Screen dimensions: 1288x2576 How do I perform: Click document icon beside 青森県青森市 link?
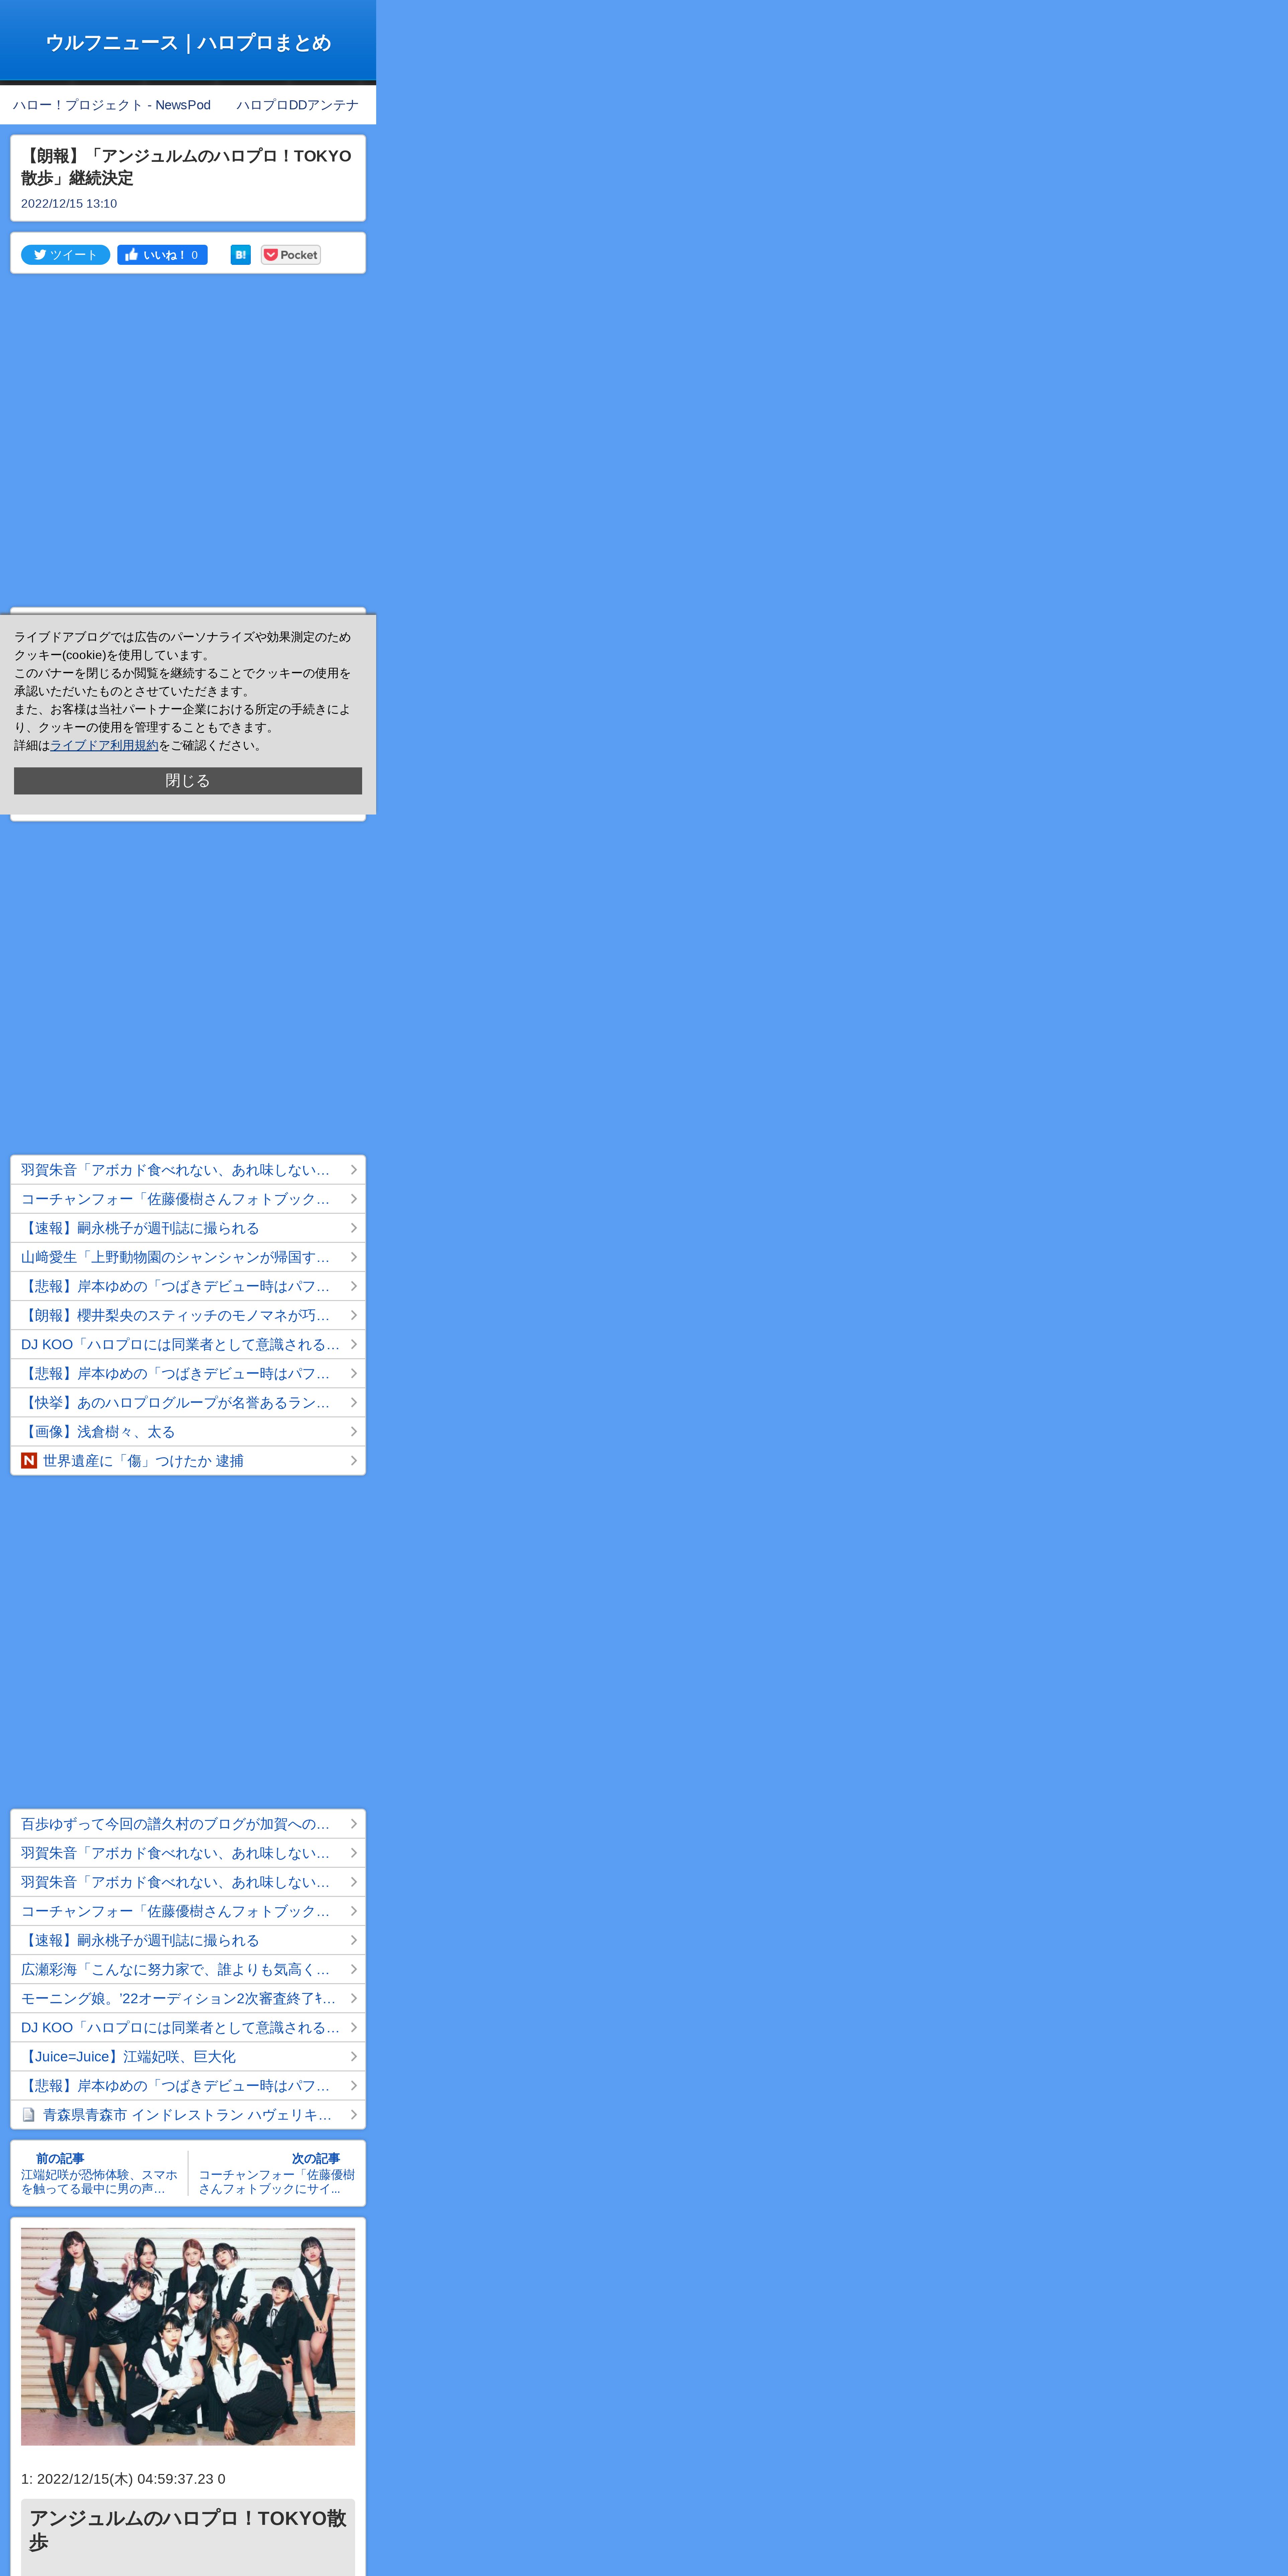(29, 2115)
